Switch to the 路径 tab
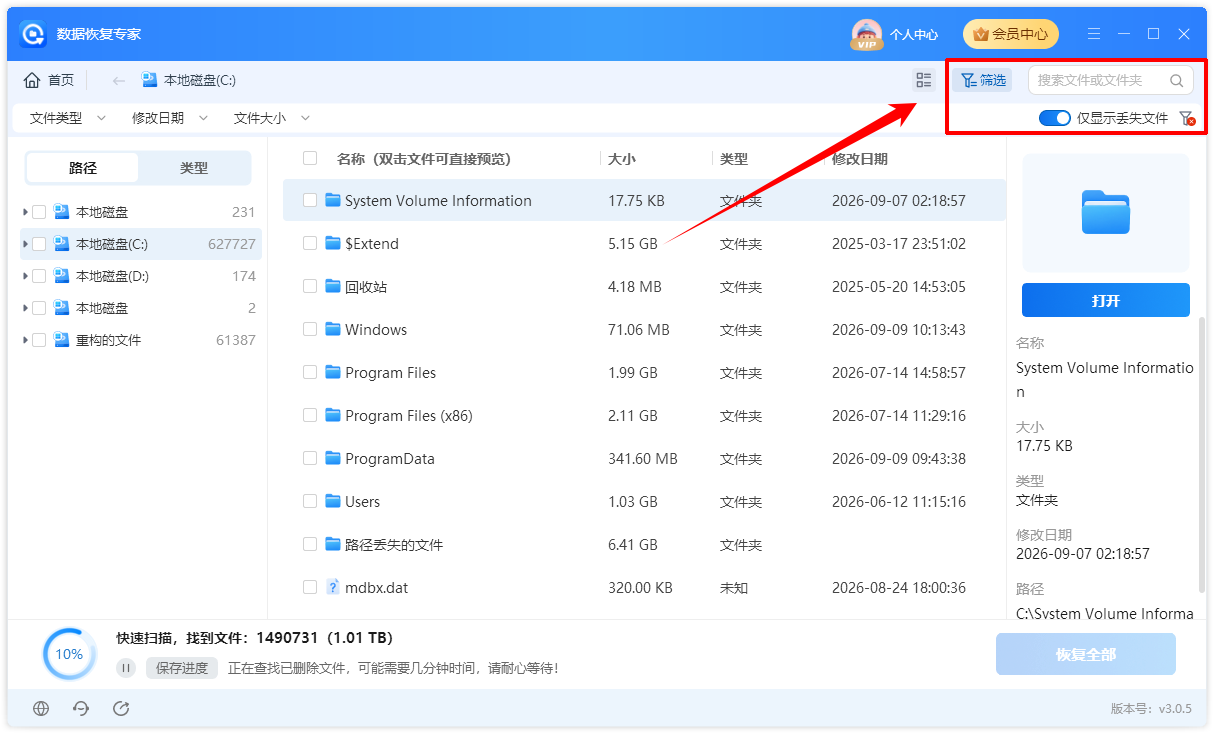1214x734 pixels. 83,168
